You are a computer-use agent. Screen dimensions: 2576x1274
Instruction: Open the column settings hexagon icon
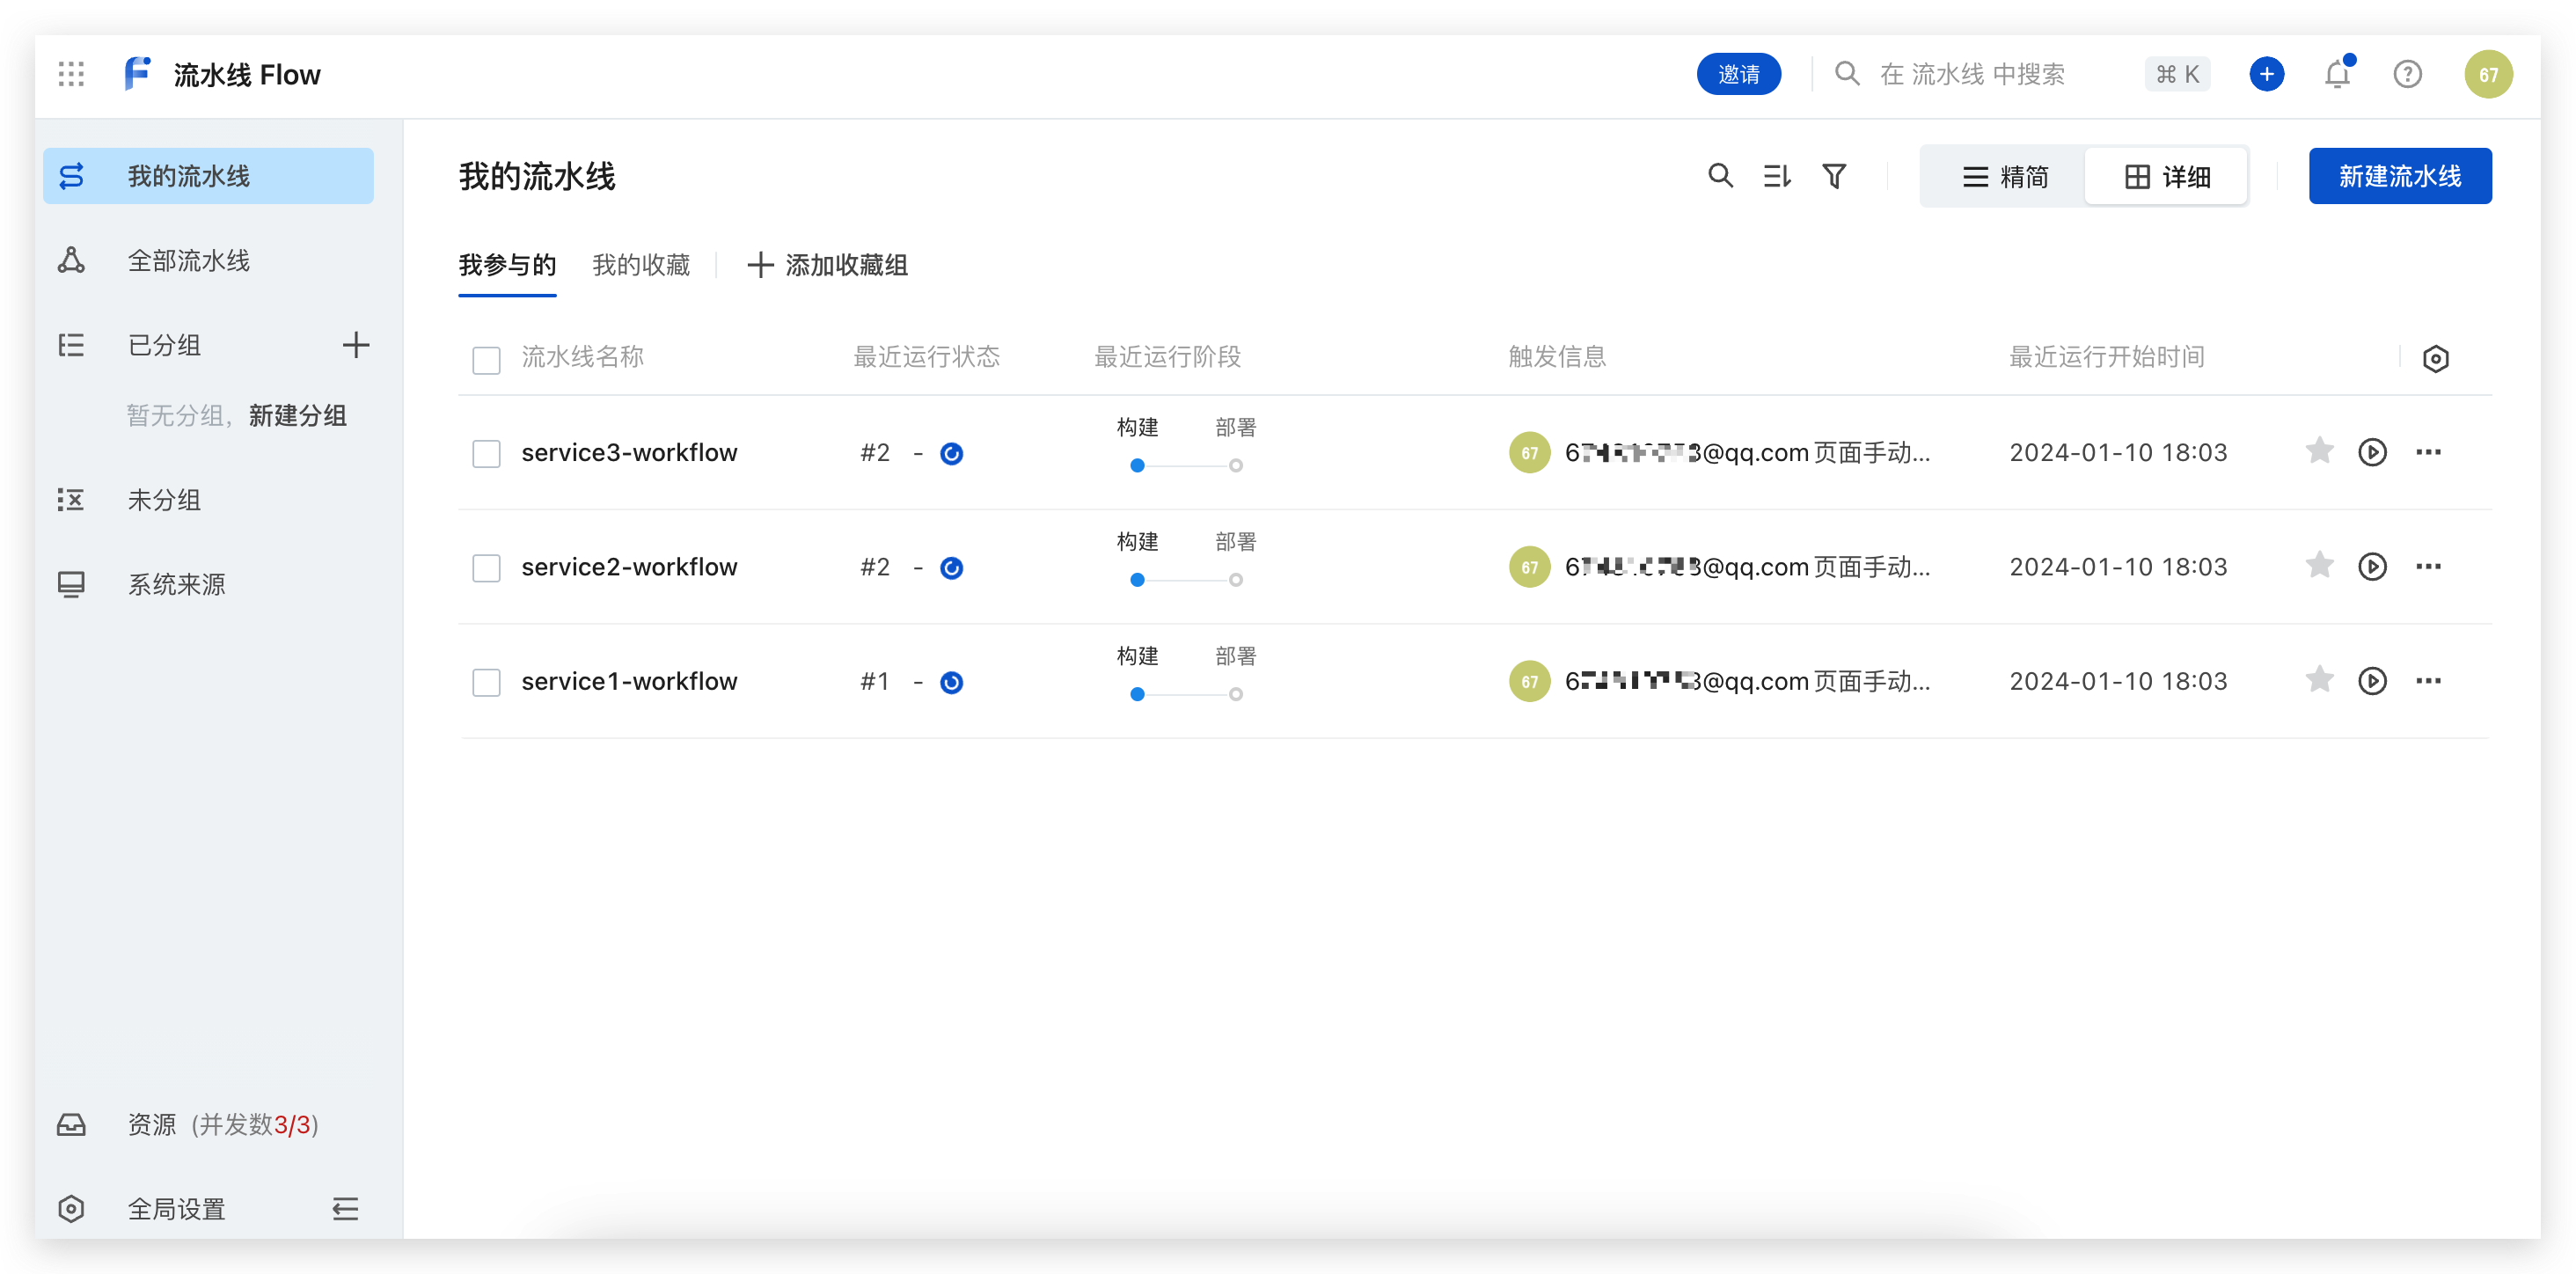click(x=2436, y=358)
